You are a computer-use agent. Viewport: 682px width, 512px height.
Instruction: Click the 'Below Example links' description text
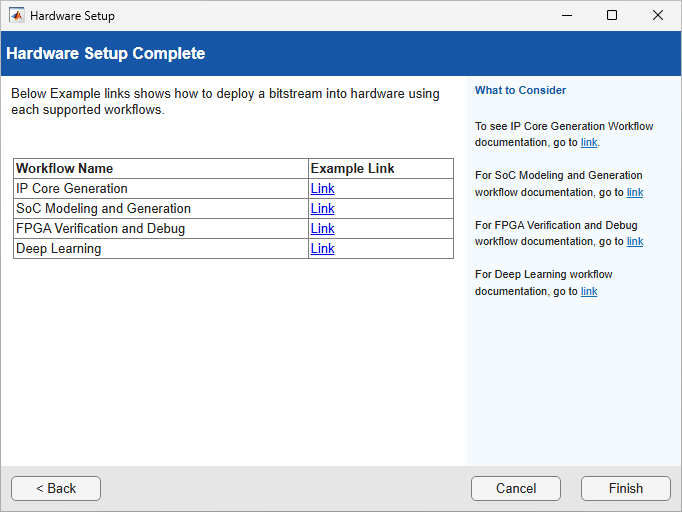[225, 101]
